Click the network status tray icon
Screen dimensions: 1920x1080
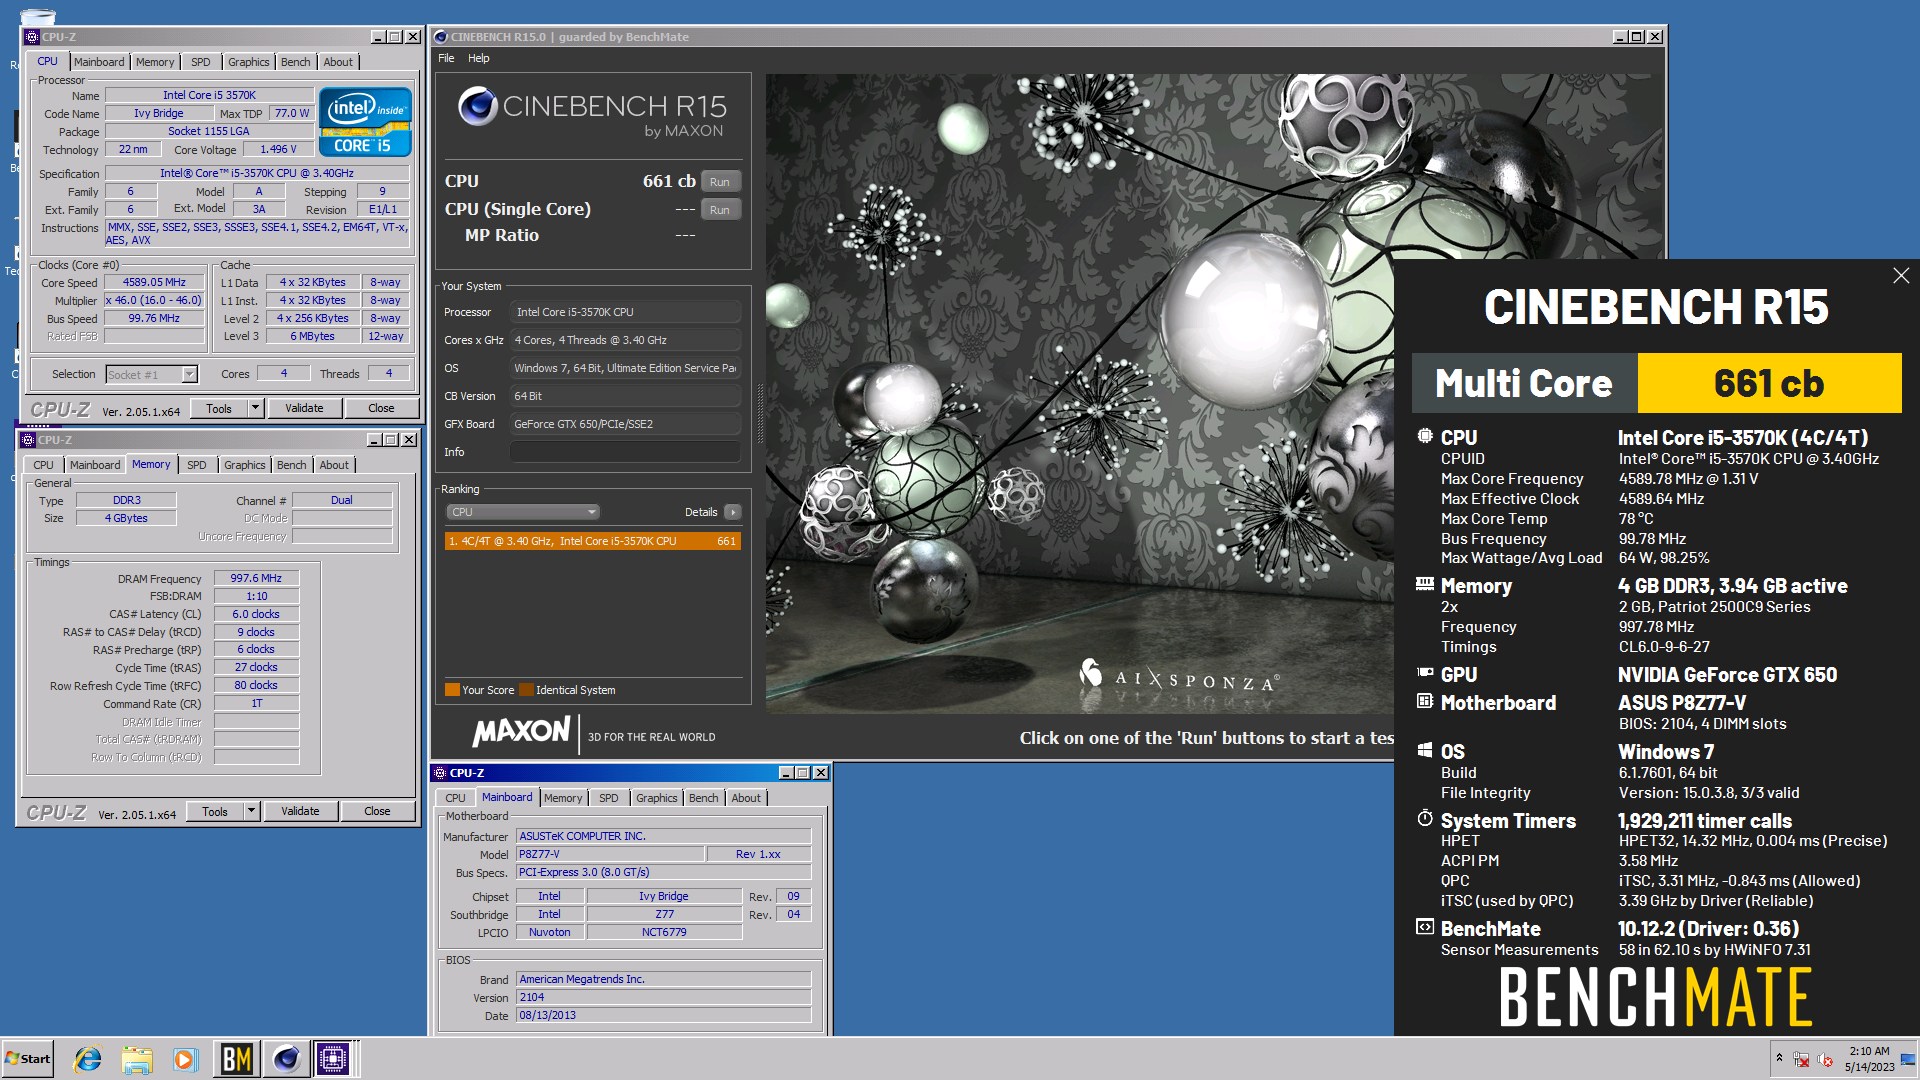[1801, 1060]
